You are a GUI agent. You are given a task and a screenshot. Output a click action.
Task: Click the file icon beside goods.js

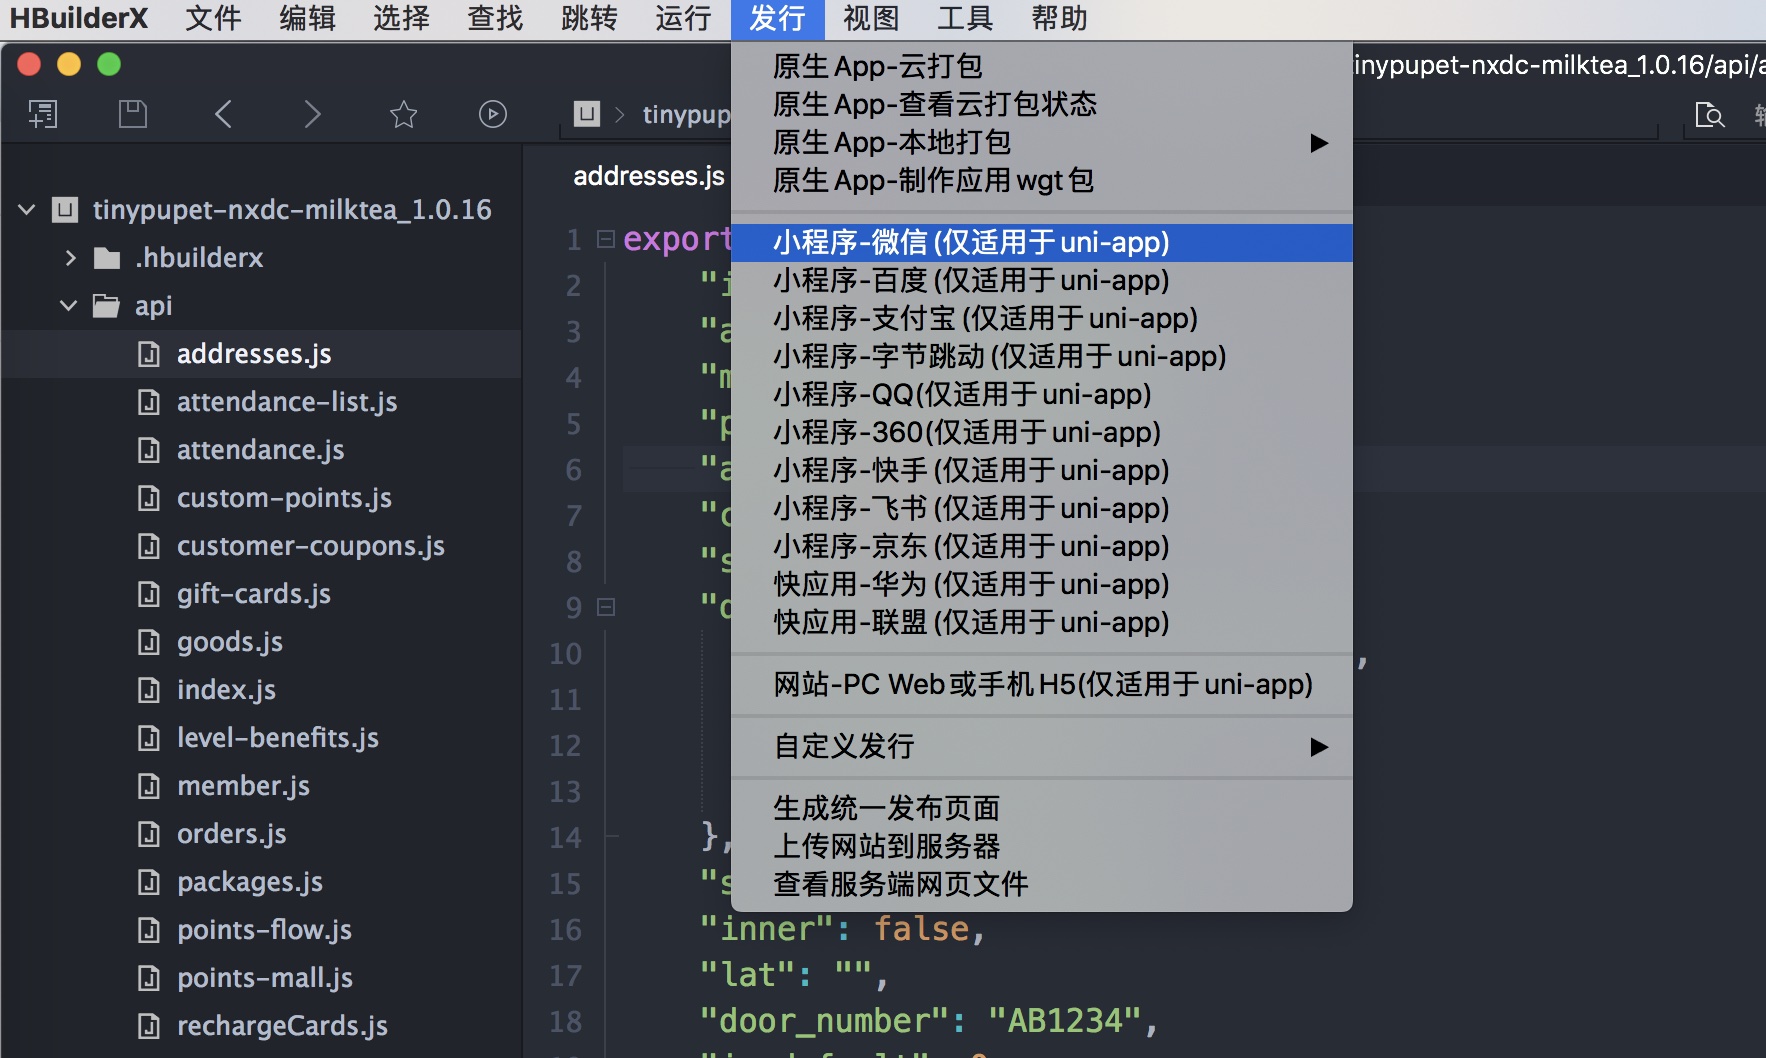[x=149, y=642]
